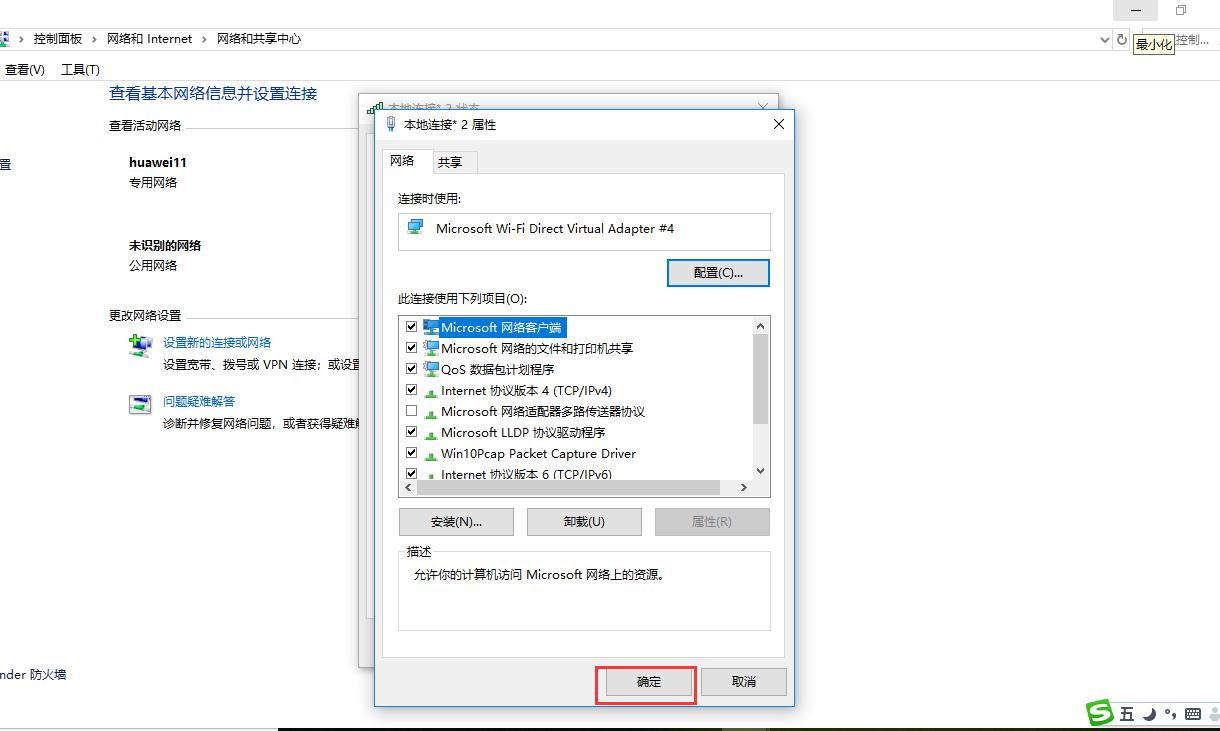Open the Sogou input method logo
The image size is (1220, 731).
[1101, 713]
